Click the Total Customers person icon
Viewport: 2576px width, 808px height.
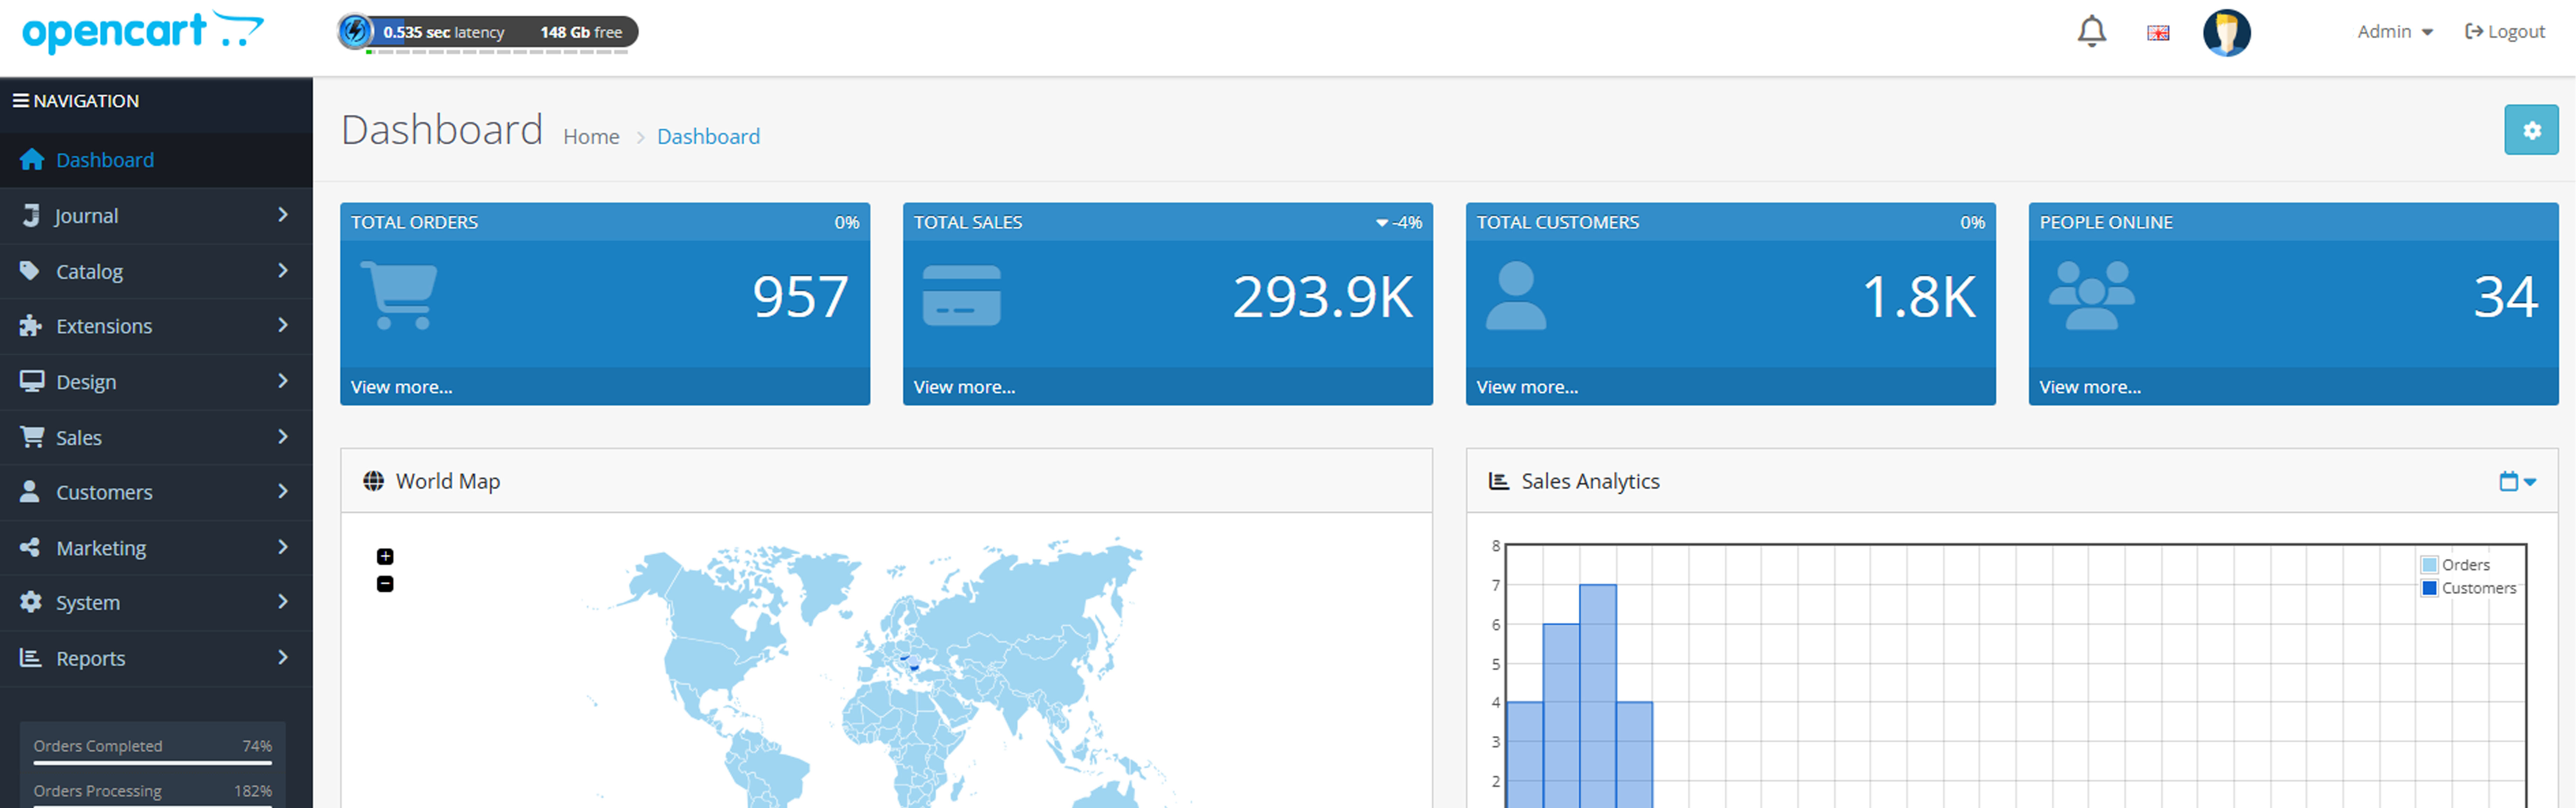coord(1516,296)
